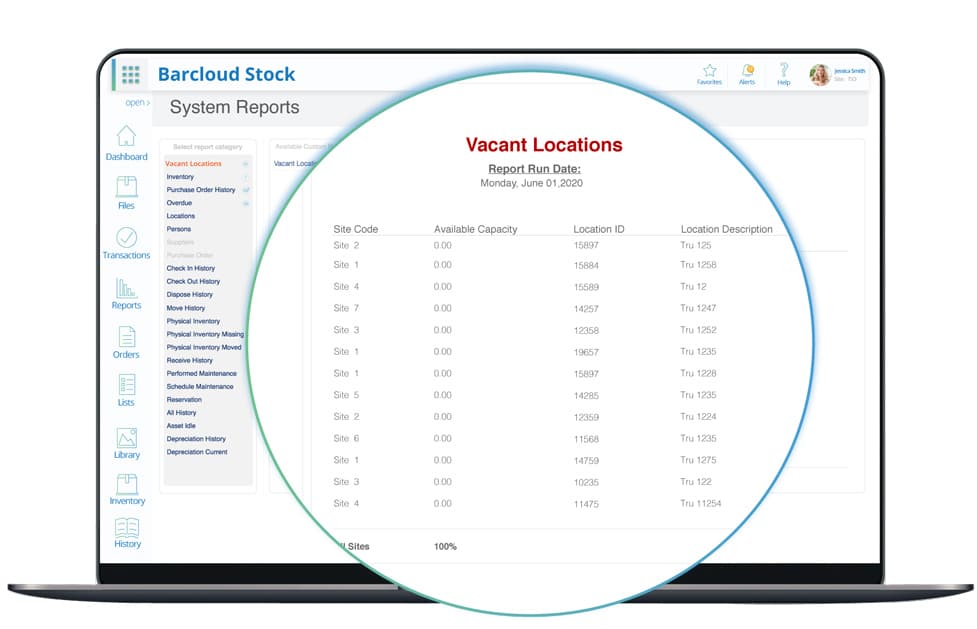Screen dimensions: 977x629
Task: Click description Tru 1247
Action: click(x=698, y=308)
